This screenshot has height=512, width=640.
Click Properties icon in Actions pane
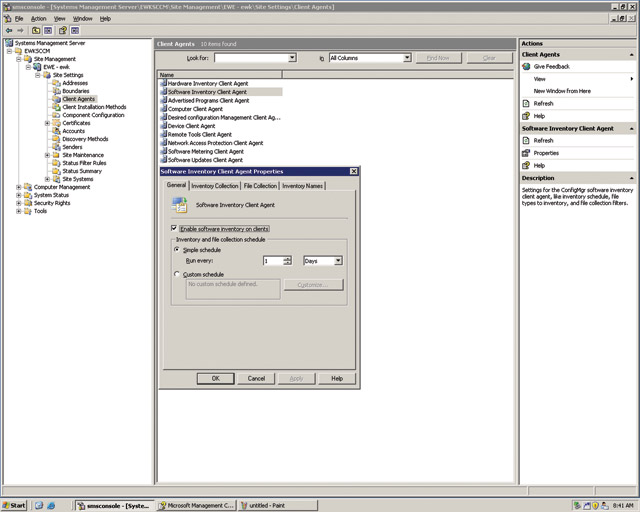[526, 153]
